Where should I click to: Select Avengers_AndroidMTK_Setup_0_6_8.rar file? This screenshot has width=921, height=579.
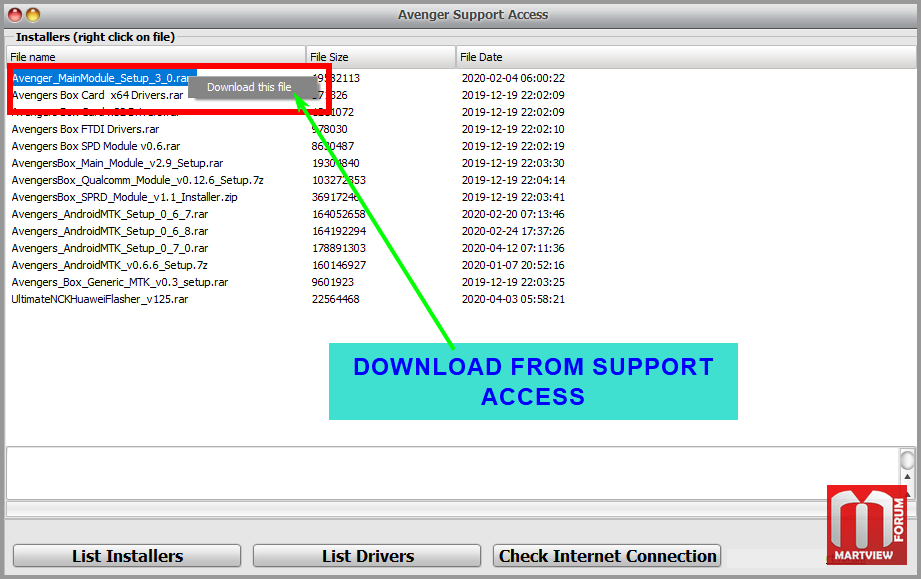[x=110, y=231]
